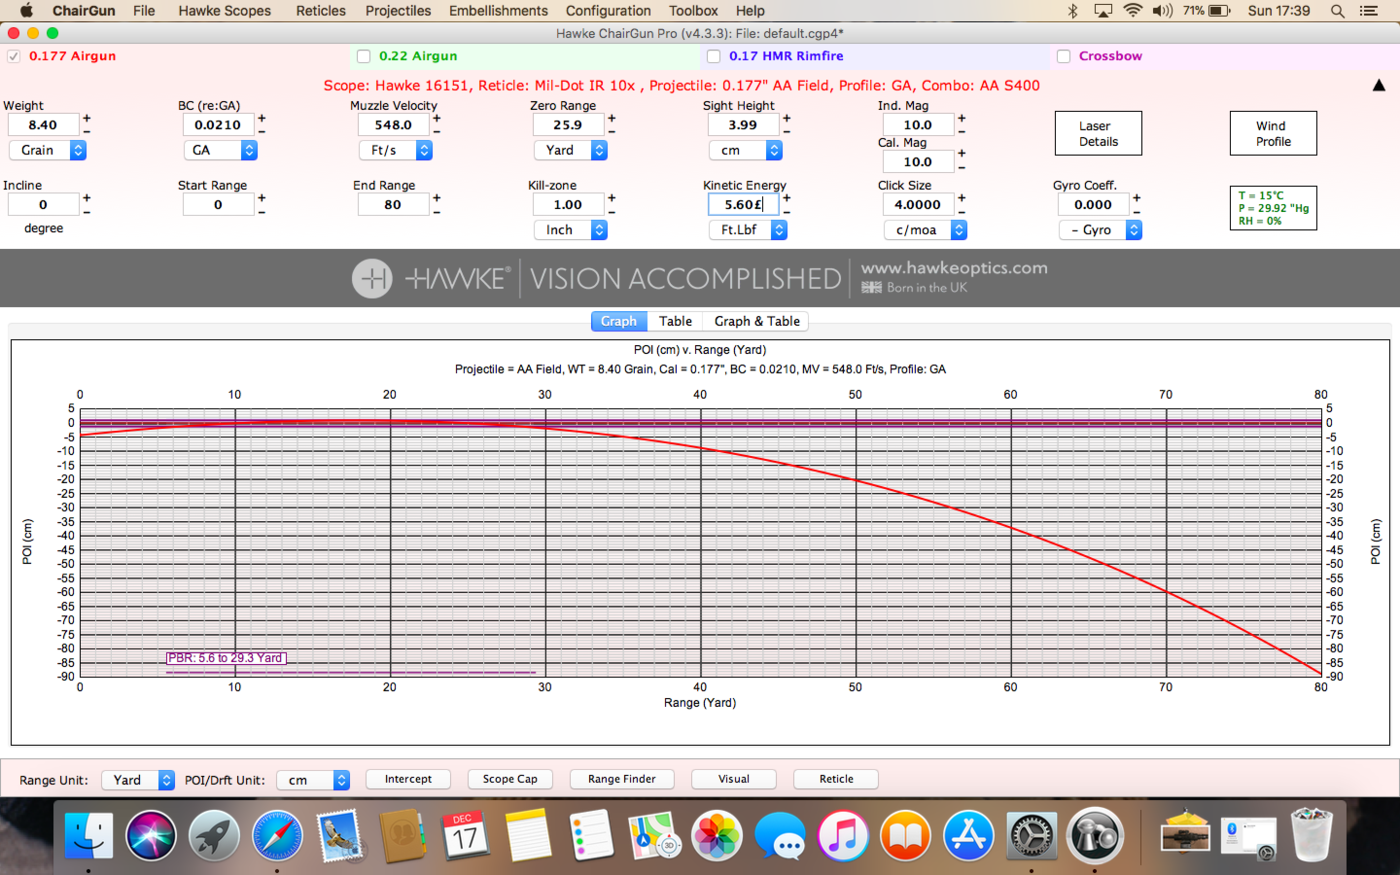This screenshot has width=1400, height=875.
Task: Open atmosphere settings T = 15°C box
Action: pyautogui.click(x=1273, y=208)
